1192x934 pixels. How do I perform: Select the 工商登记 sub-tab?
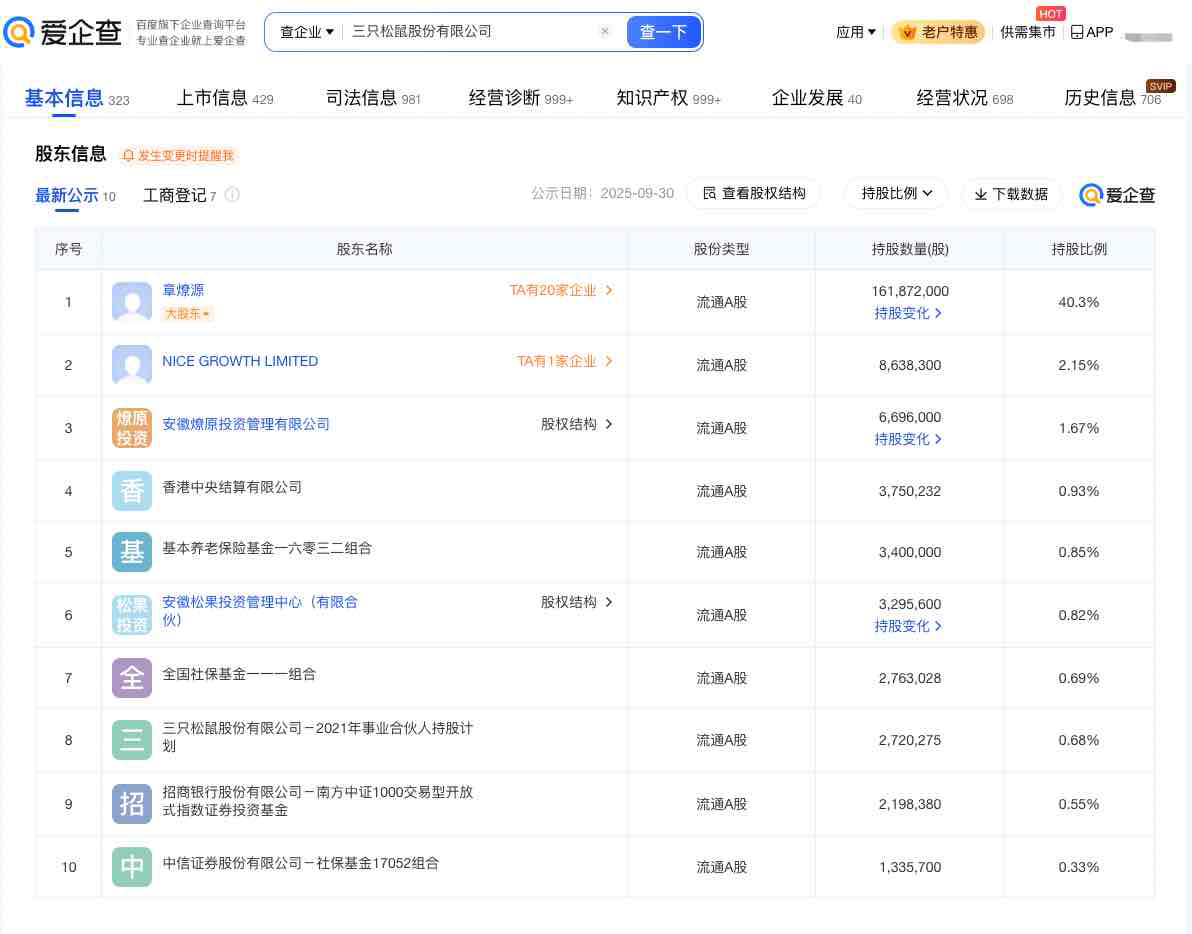pyautogui.click(x=174, y=195)
